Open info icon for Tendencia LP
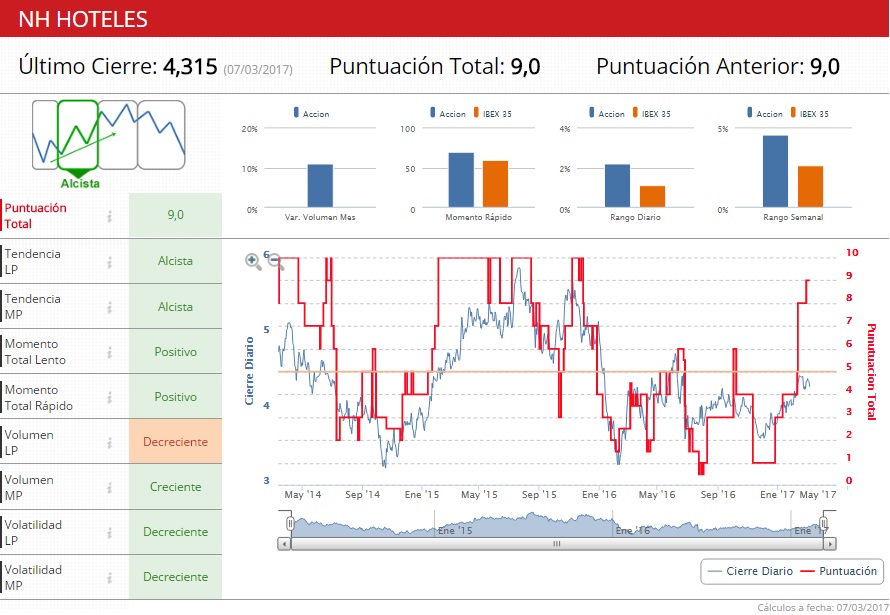The width and height of the screenshot is (890, 615). pos(110,262)
